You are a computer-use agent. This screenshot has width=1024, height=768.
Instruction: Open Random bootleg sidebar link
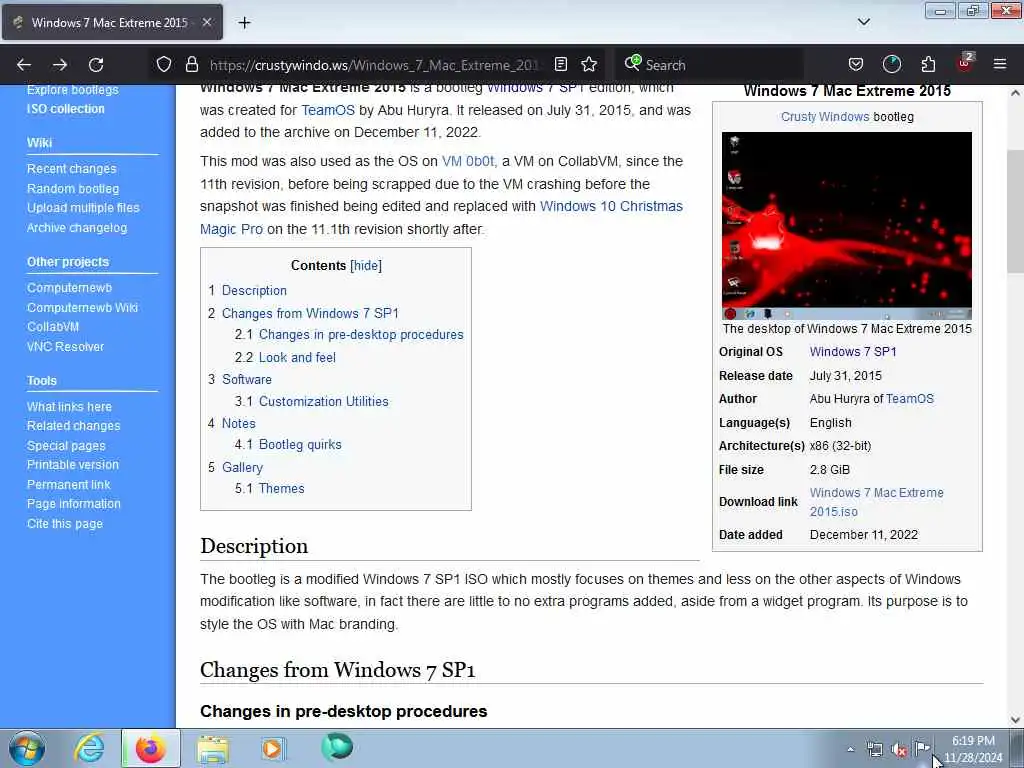click(x=72, y=189)
